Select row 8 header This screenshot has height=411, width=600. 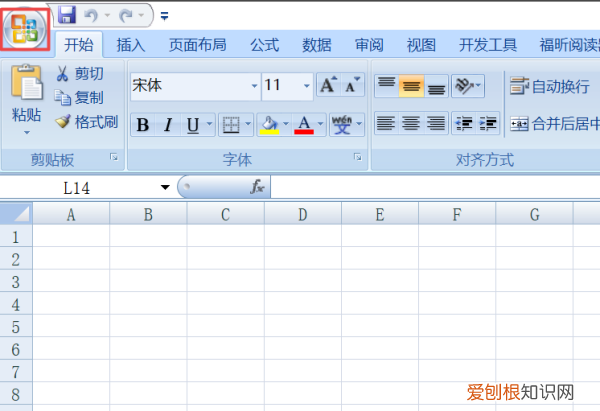16,394
